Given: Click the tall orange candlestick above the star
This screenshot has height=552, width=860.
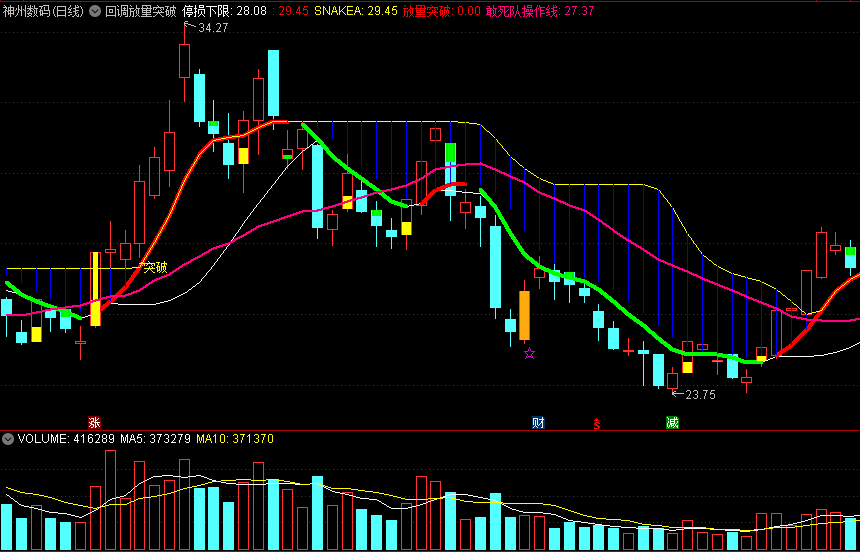Looking at the screenshot, I should click(x=524, y=314).
